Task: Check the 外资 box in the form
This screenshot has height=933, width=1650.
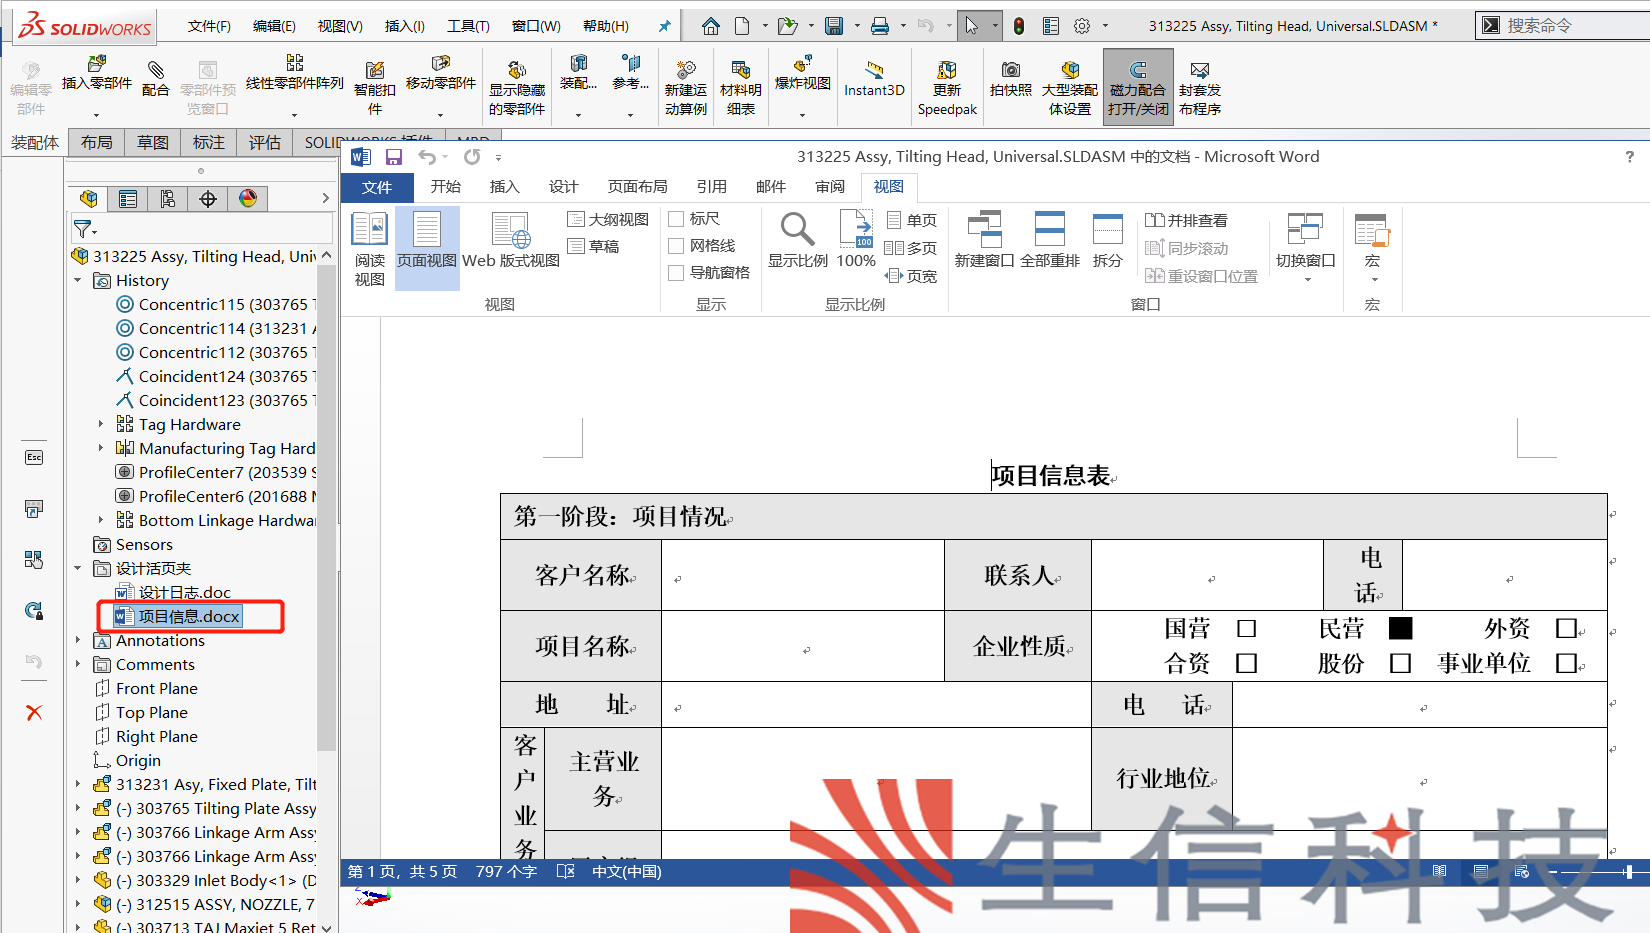Action: (1566, 629)
